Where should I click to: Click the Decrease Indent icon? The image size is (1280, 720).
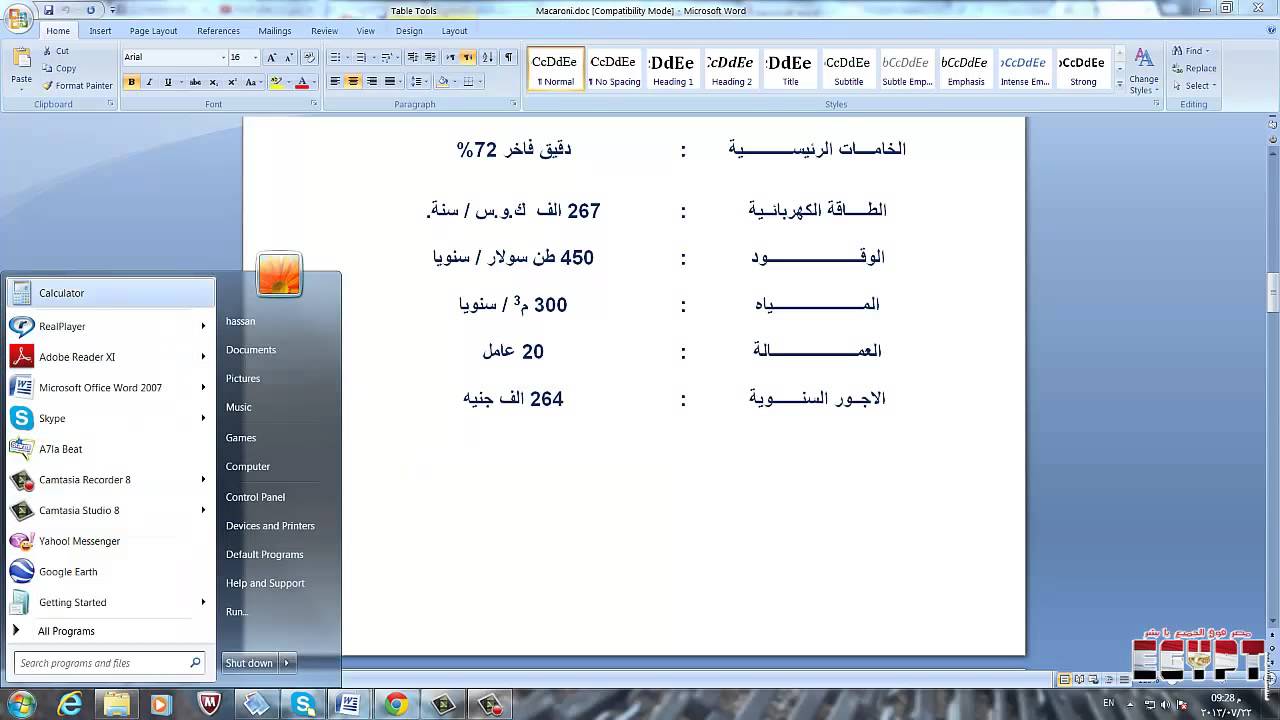tap(412, 58)
